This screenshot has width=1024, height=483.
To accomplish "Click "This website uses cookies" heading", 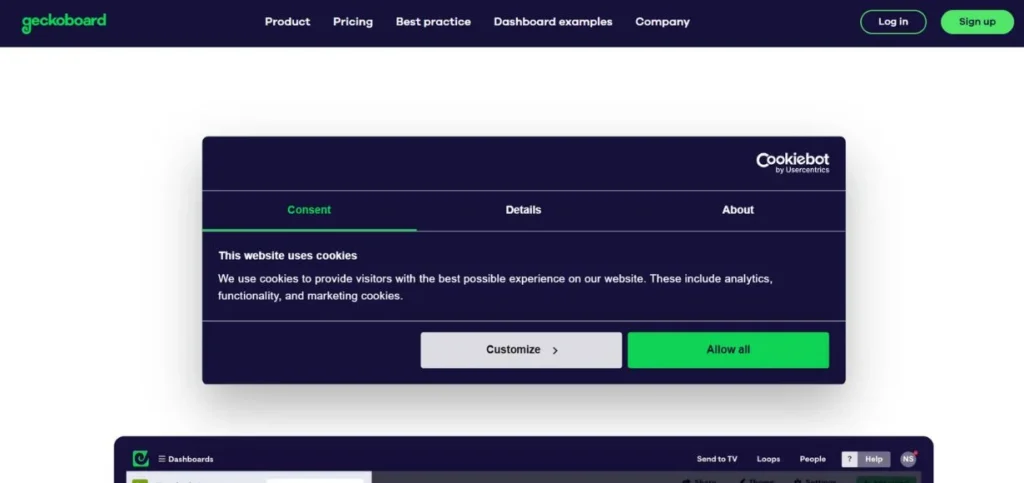I will 287,255.
